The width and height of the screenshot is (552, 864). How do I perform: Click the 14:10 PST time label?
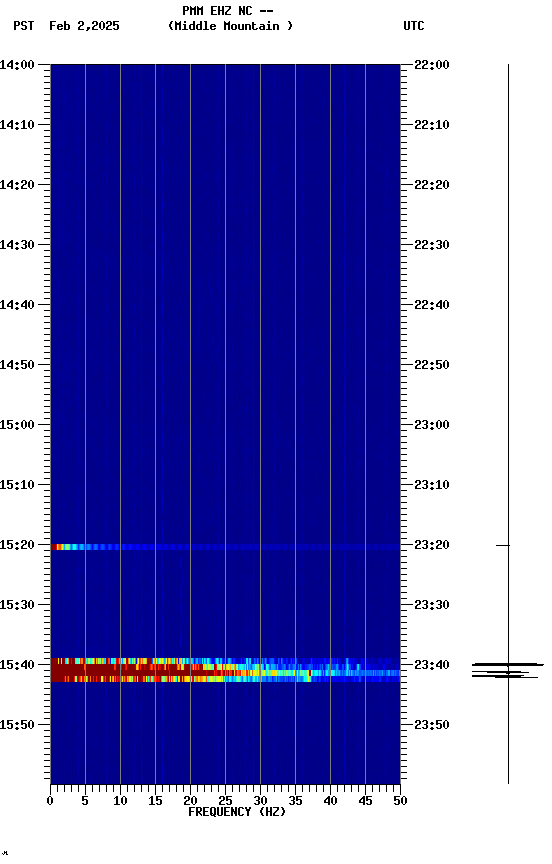click(17, 125)
